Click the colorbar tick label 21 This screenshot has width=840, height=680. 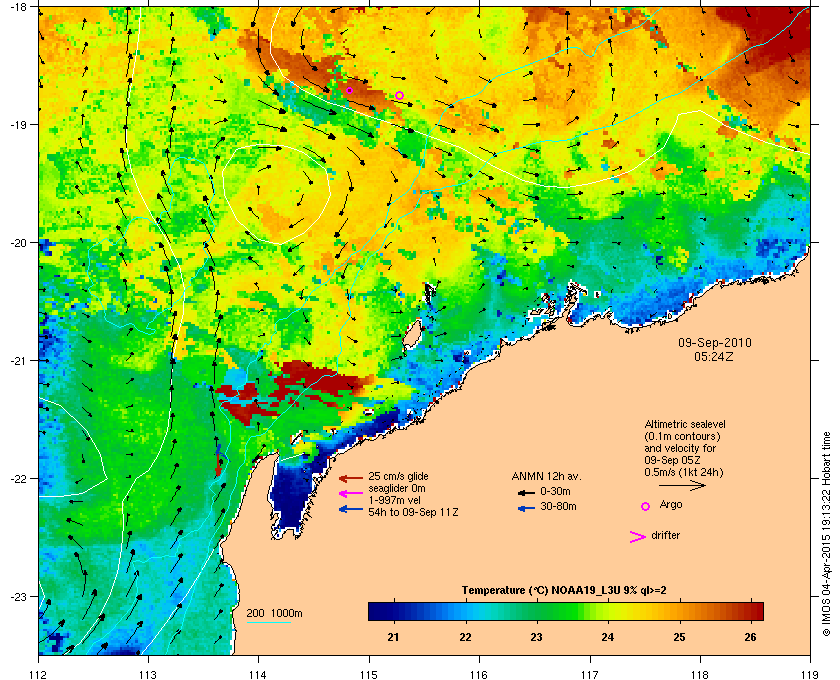tap(393, 637)
